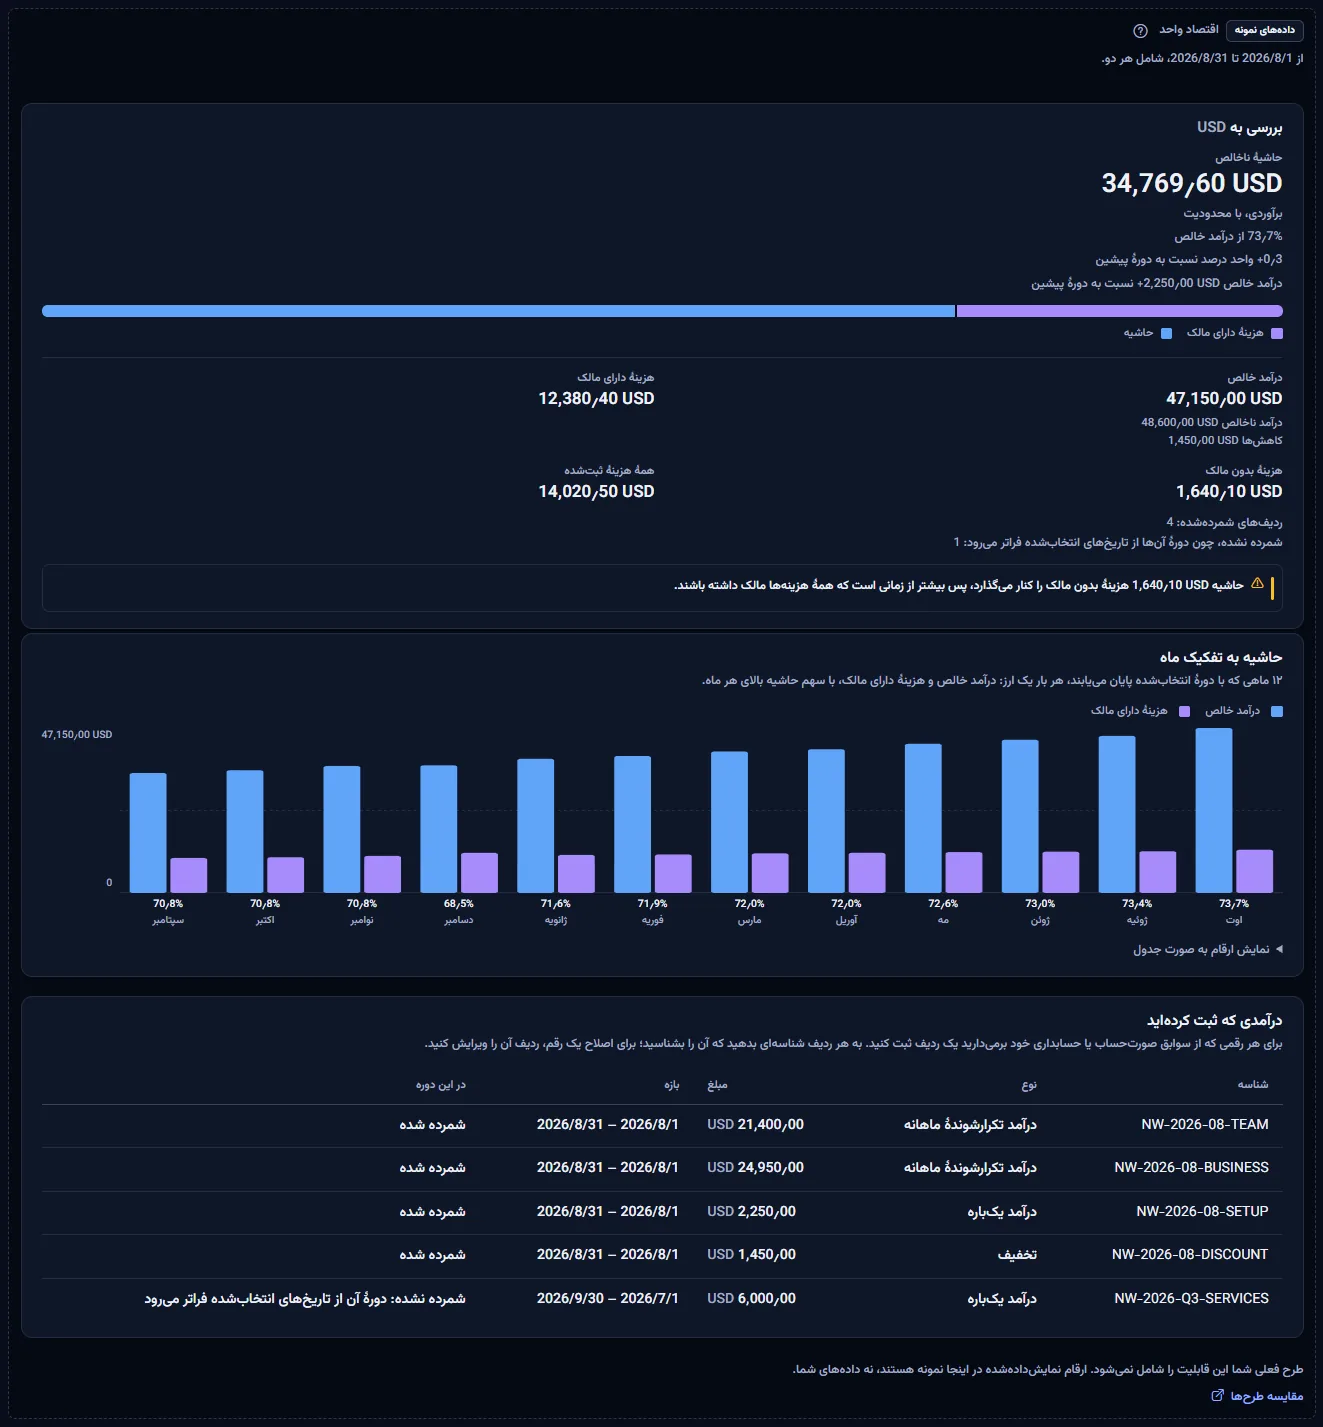Image resolution: width=1323 pixels, height=1427 pixels.
Task: Click the "داده‌های نمونه" badge at the top
Action: click(1264, 30)
